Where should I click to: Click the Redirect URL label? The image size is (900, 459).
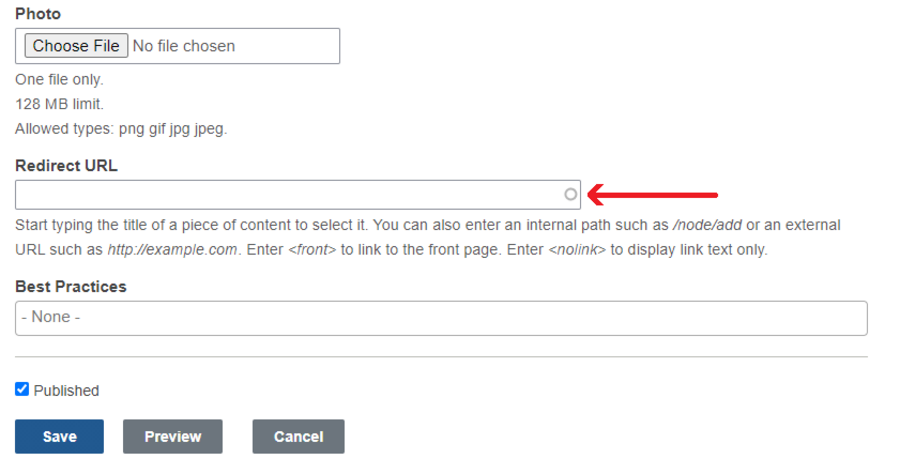coord(66,166)
